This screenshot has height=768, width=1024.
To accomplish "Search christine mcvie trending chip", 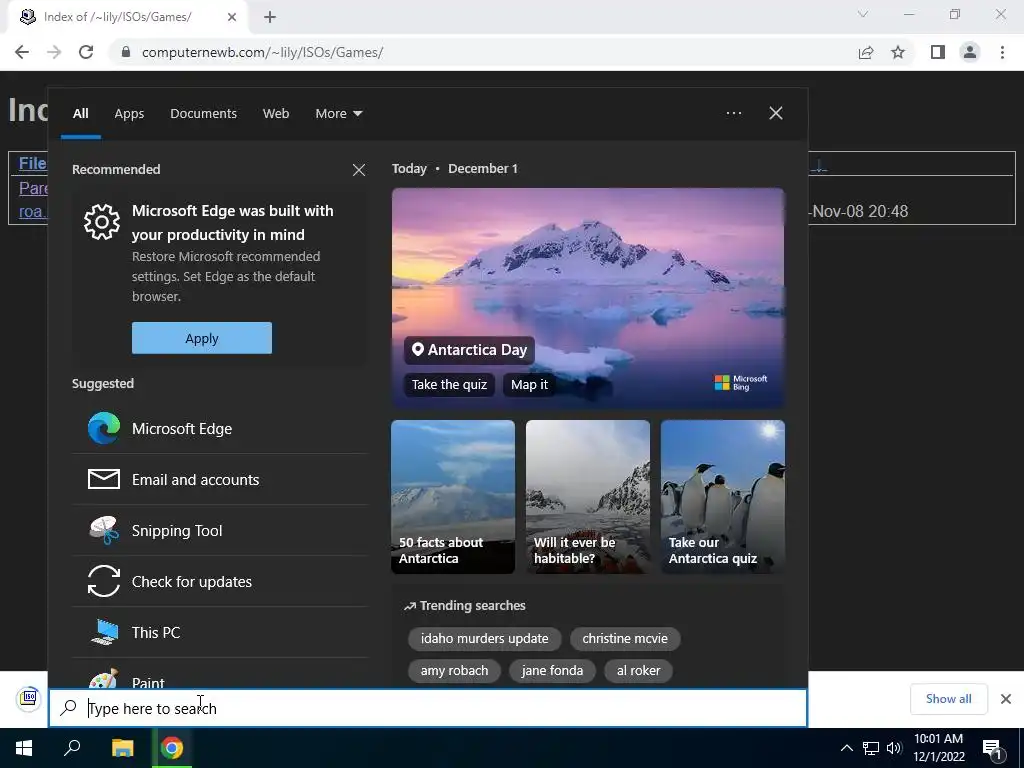I will pyautogui.click(x=625, y=639).
